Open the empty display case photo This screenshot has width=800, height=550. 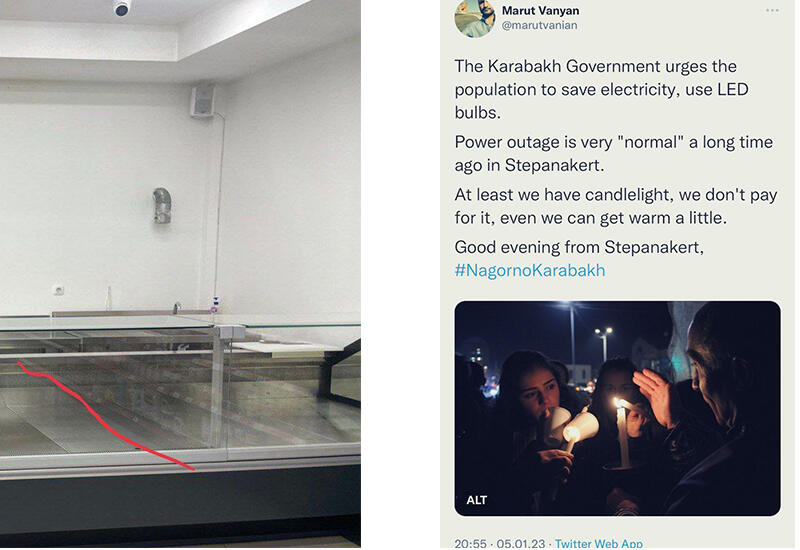pos(180,274)
